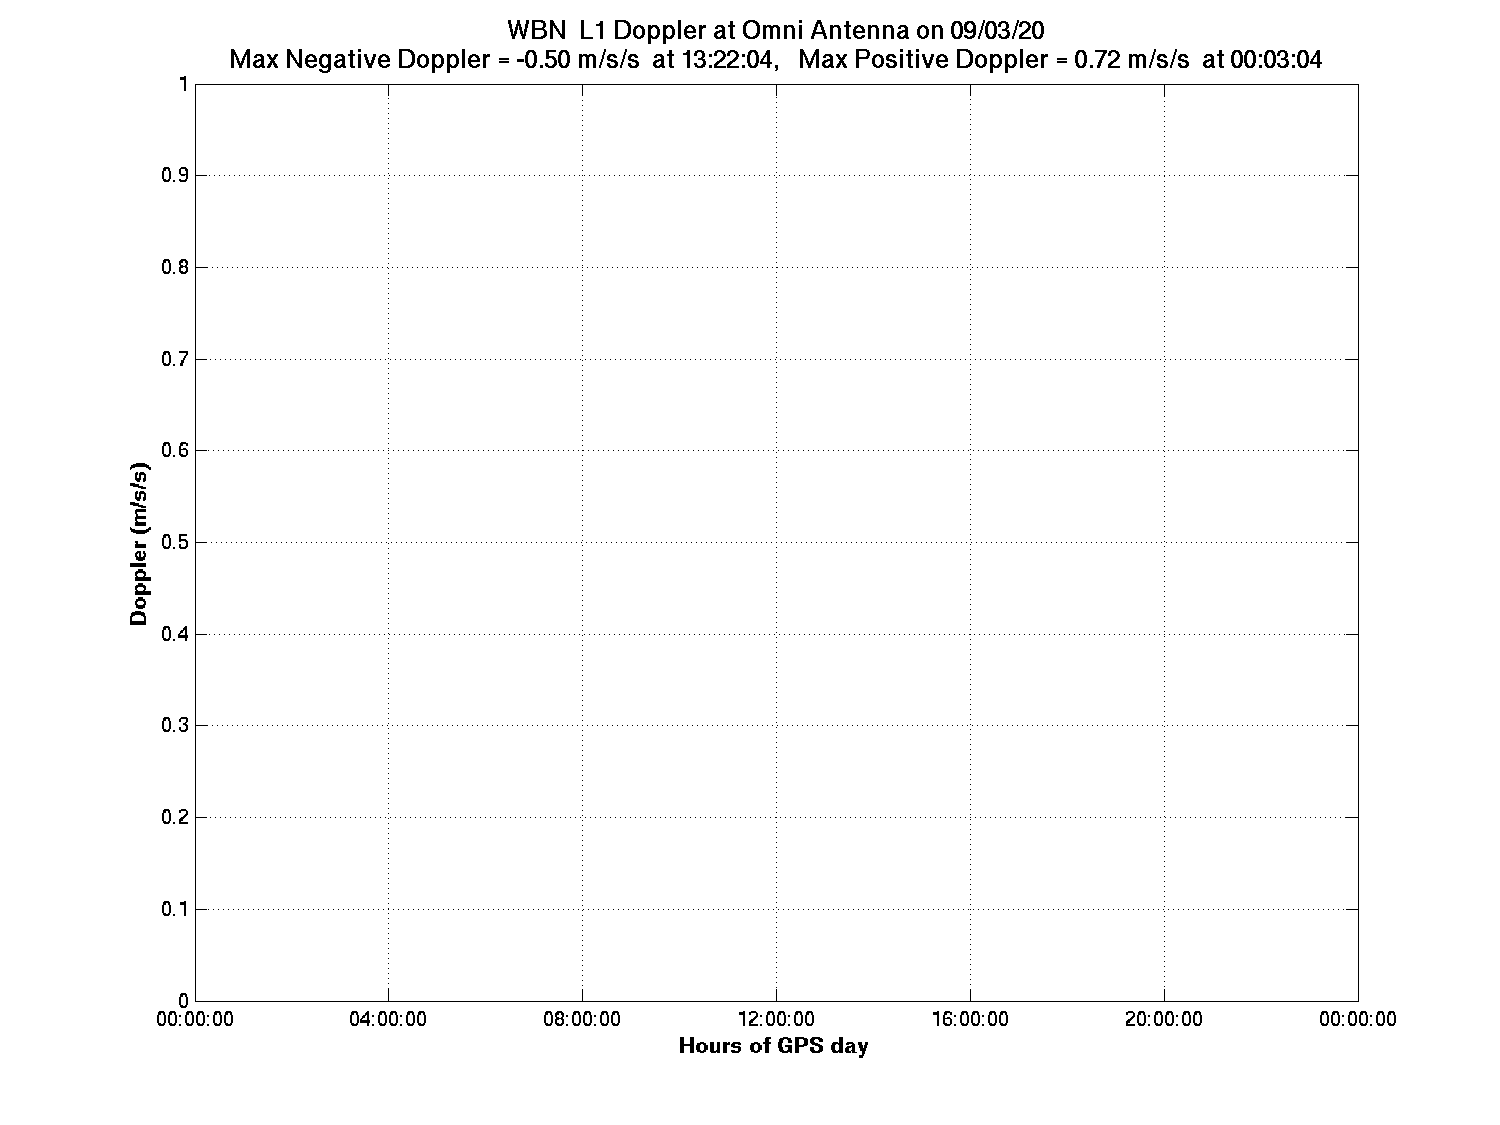This screenshot has height=1125, width=1500.
Task: Click the 0.8 y-axis tick label
Action: coord(174,268)
